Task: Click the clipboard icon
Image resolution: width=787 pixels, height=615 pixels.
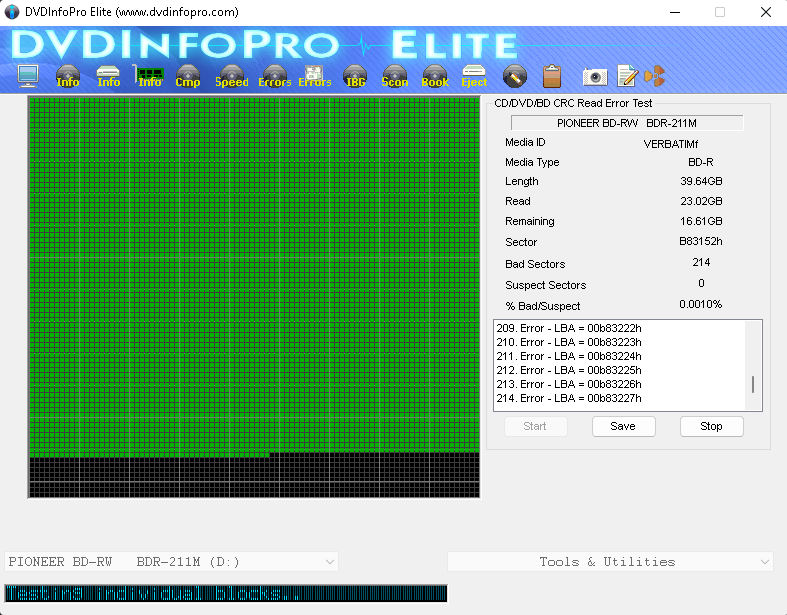Action: tap(552, 76)
